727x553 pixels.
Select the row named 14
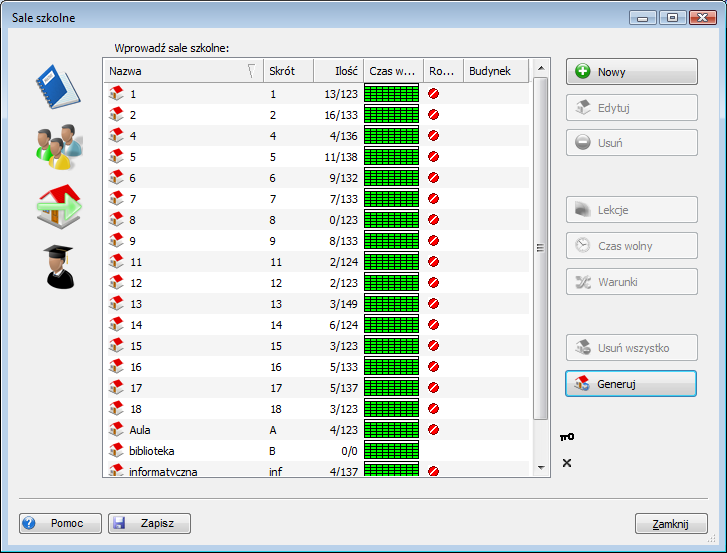[318, 324]
